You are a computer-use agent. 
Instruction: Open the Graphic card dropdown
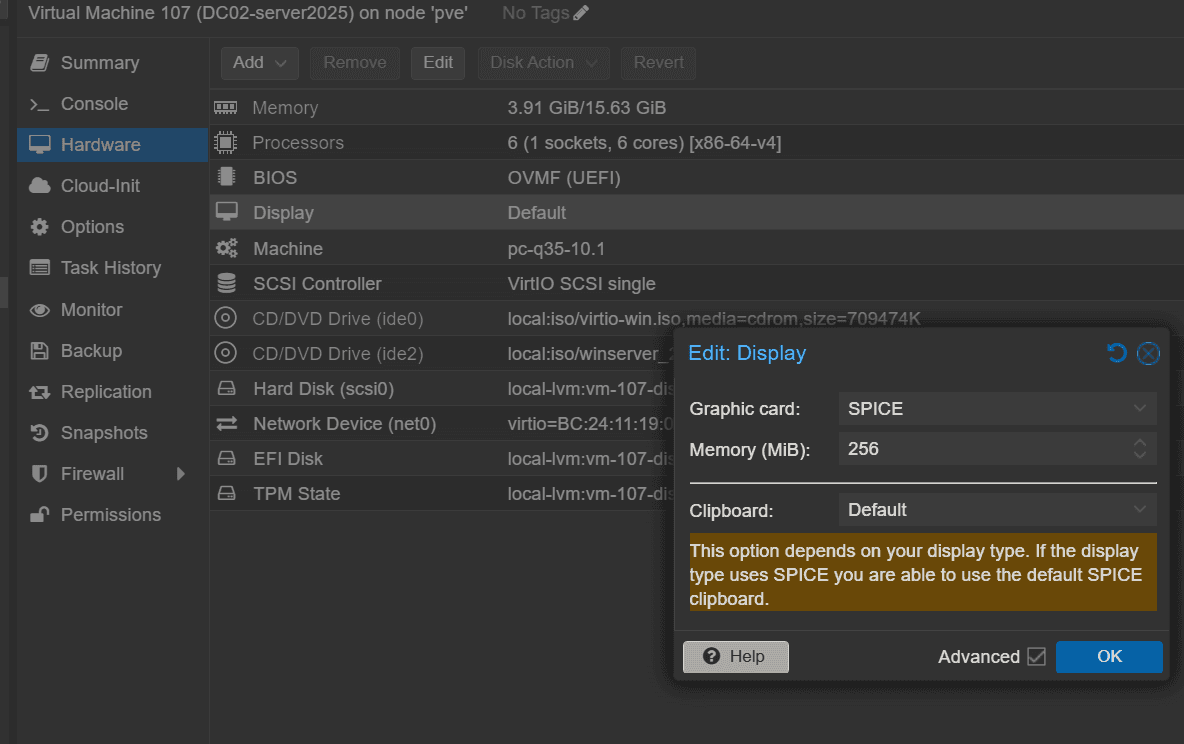1139,409
